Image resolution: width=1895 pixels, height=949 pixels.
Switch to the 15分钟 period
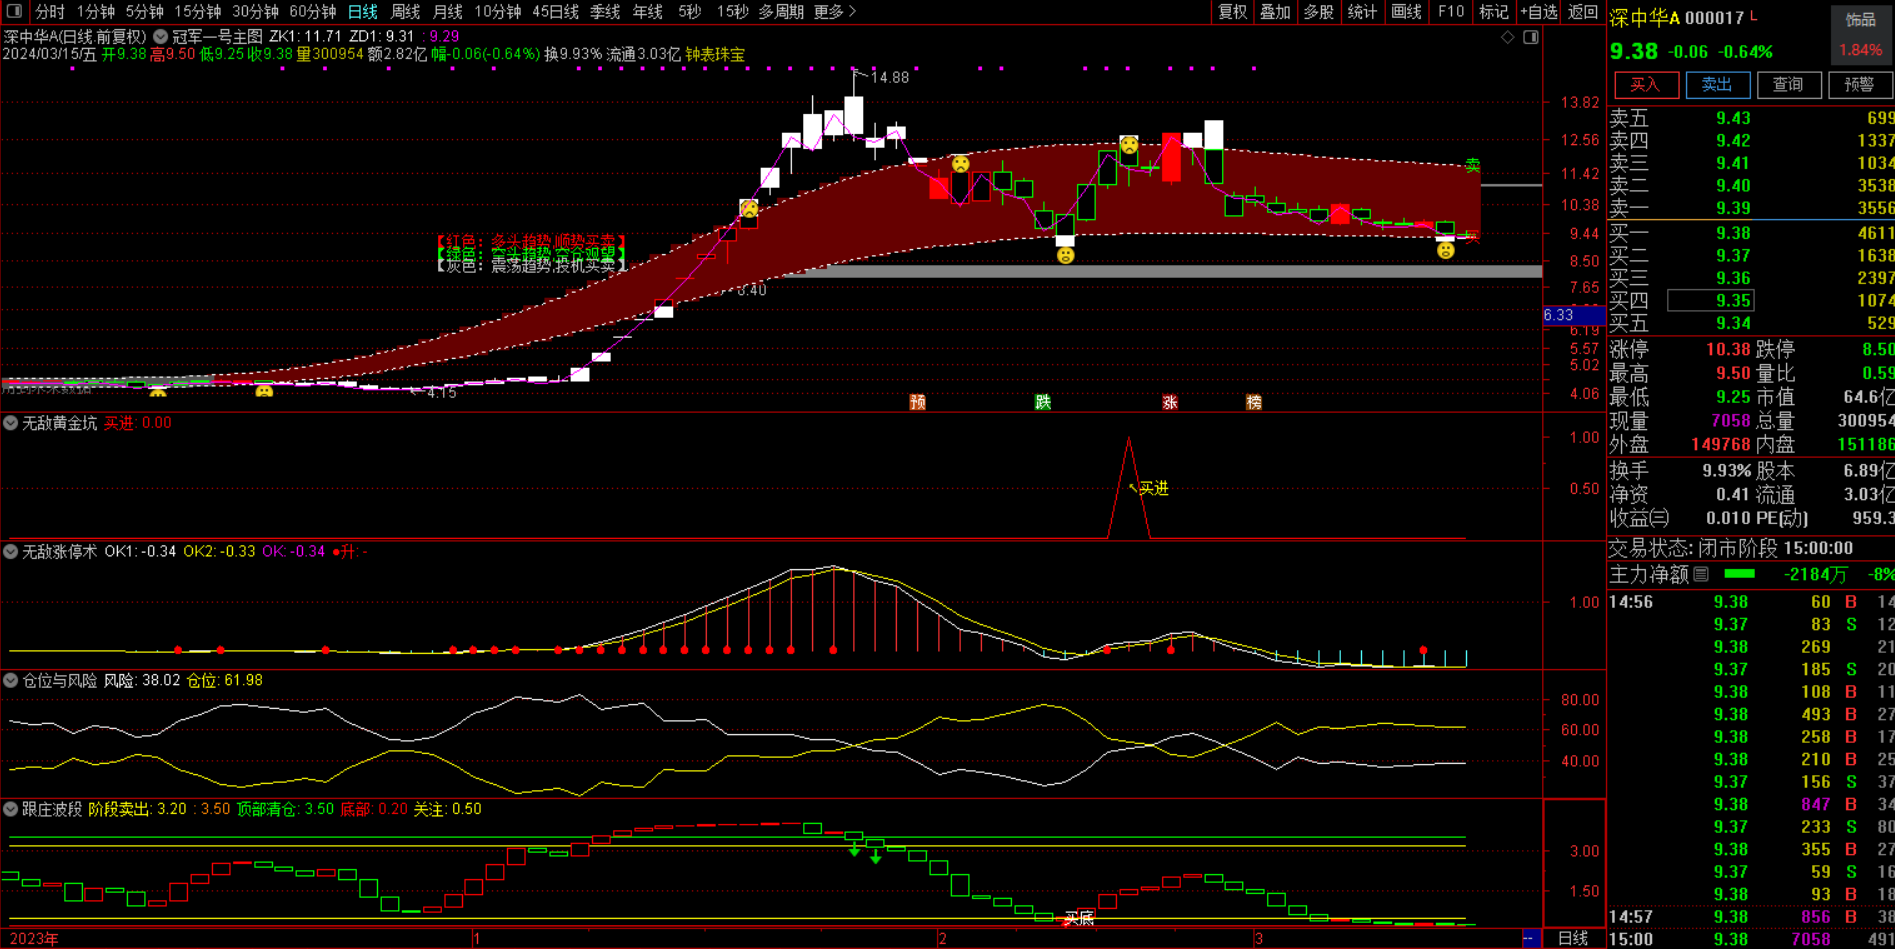click(x=198, y=12)
